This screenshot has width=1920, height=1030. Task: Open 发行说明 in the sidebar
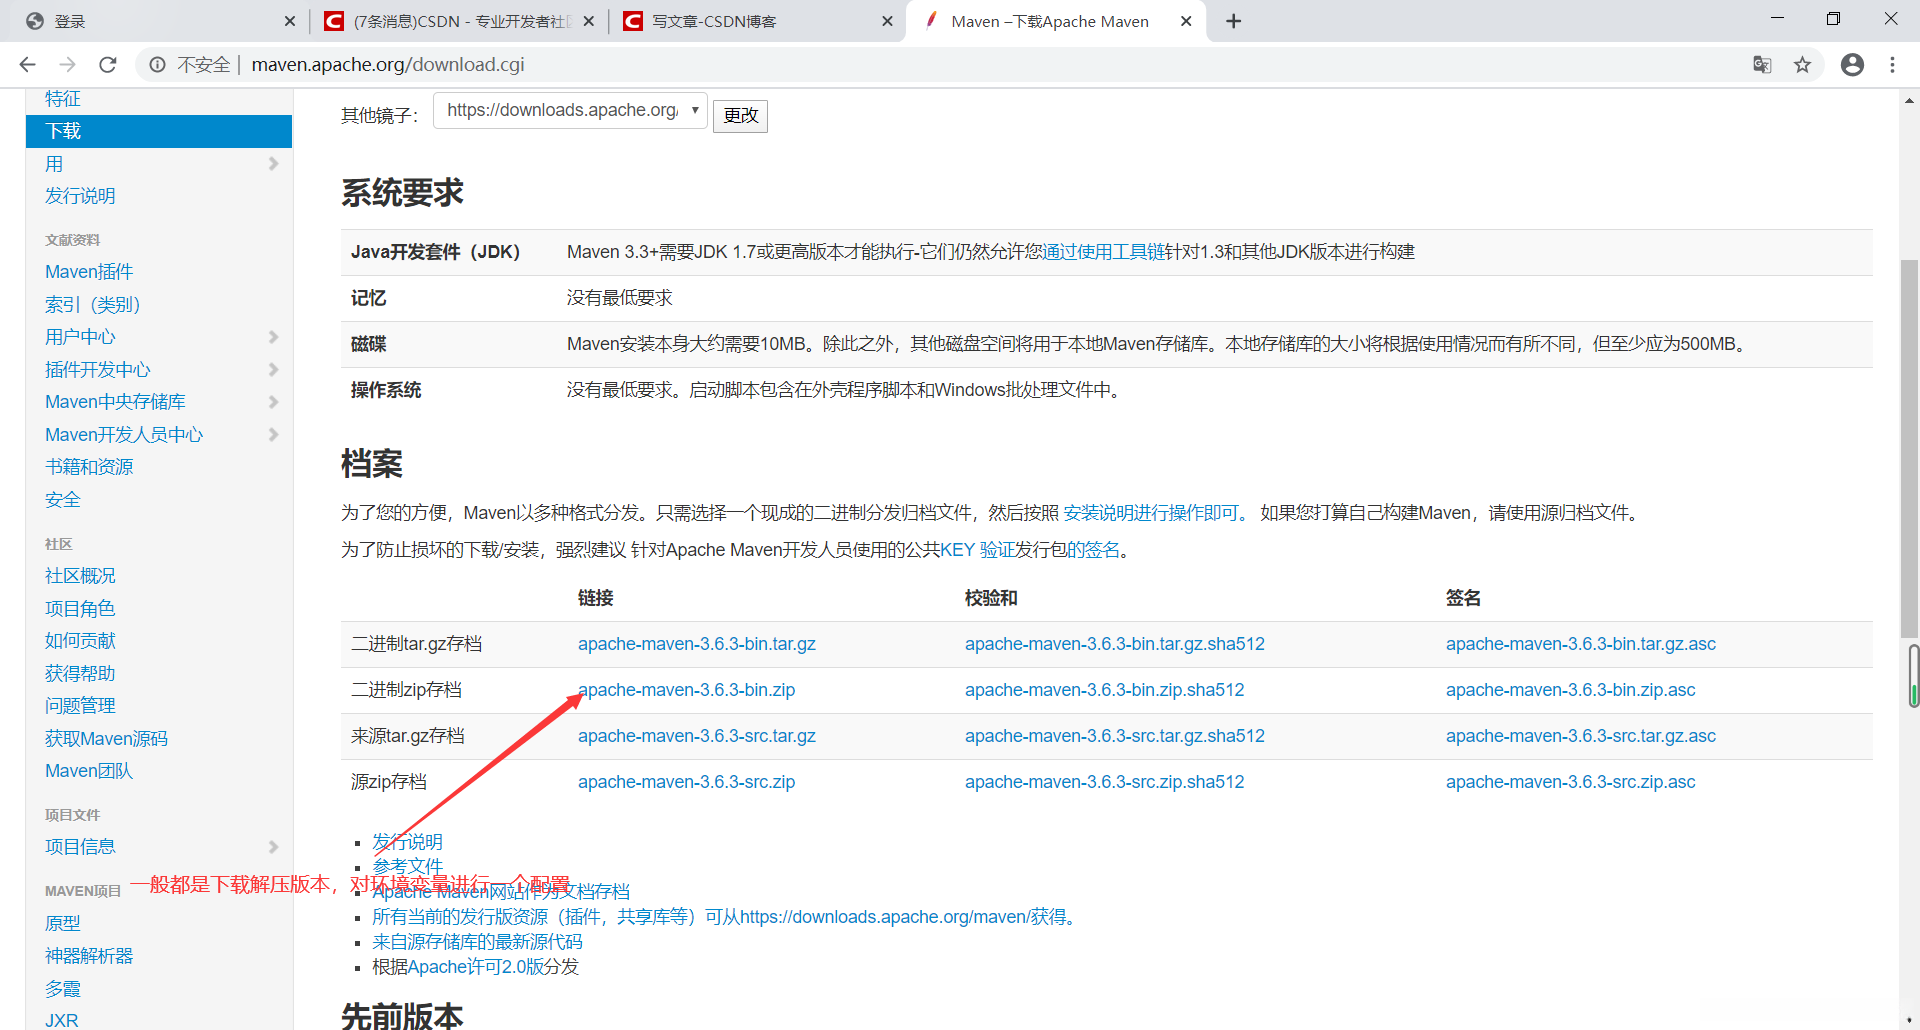tap(80, 196)
